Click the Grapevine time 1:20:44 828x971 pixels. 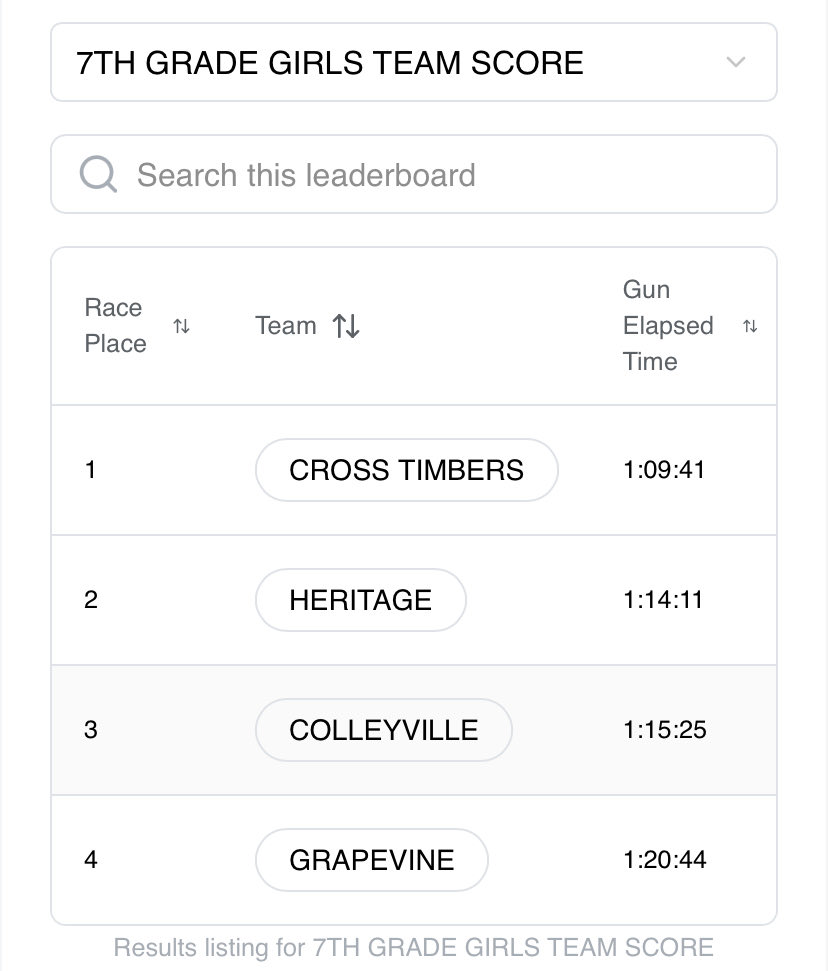pos(665,860)
